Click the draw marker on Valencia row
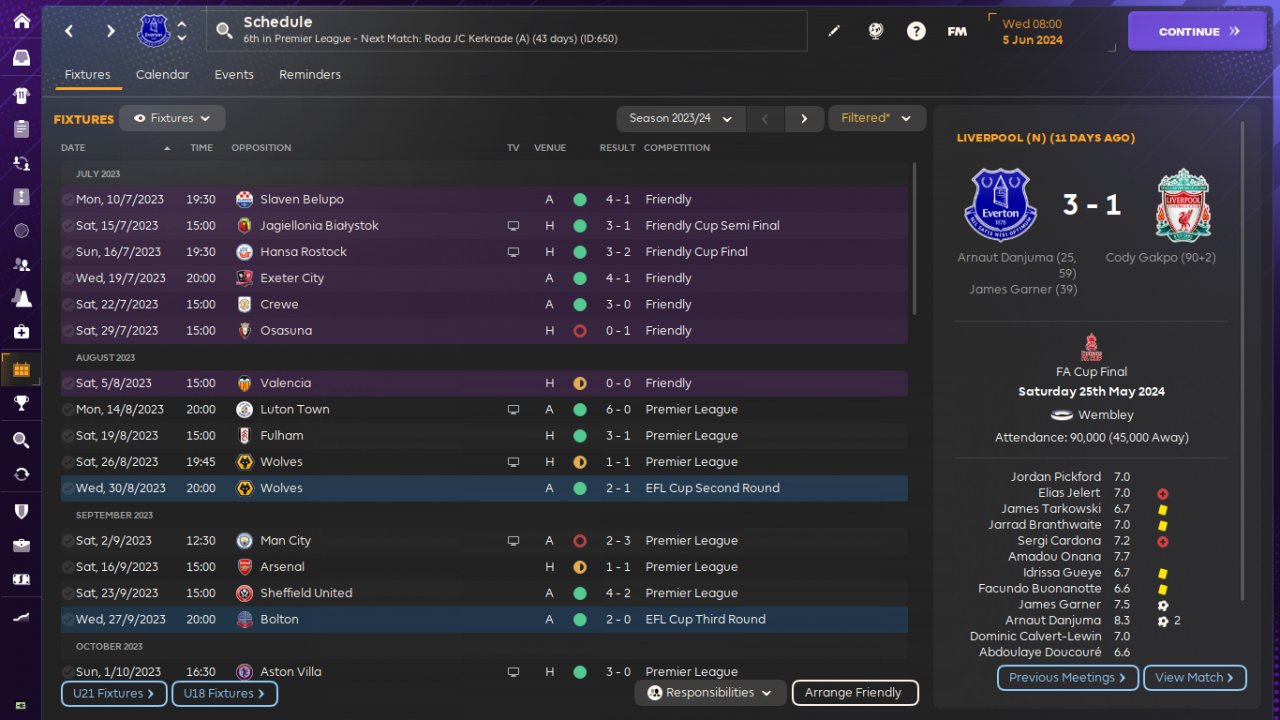This screenshot has height=720, width=1280. tap(580, 383)
